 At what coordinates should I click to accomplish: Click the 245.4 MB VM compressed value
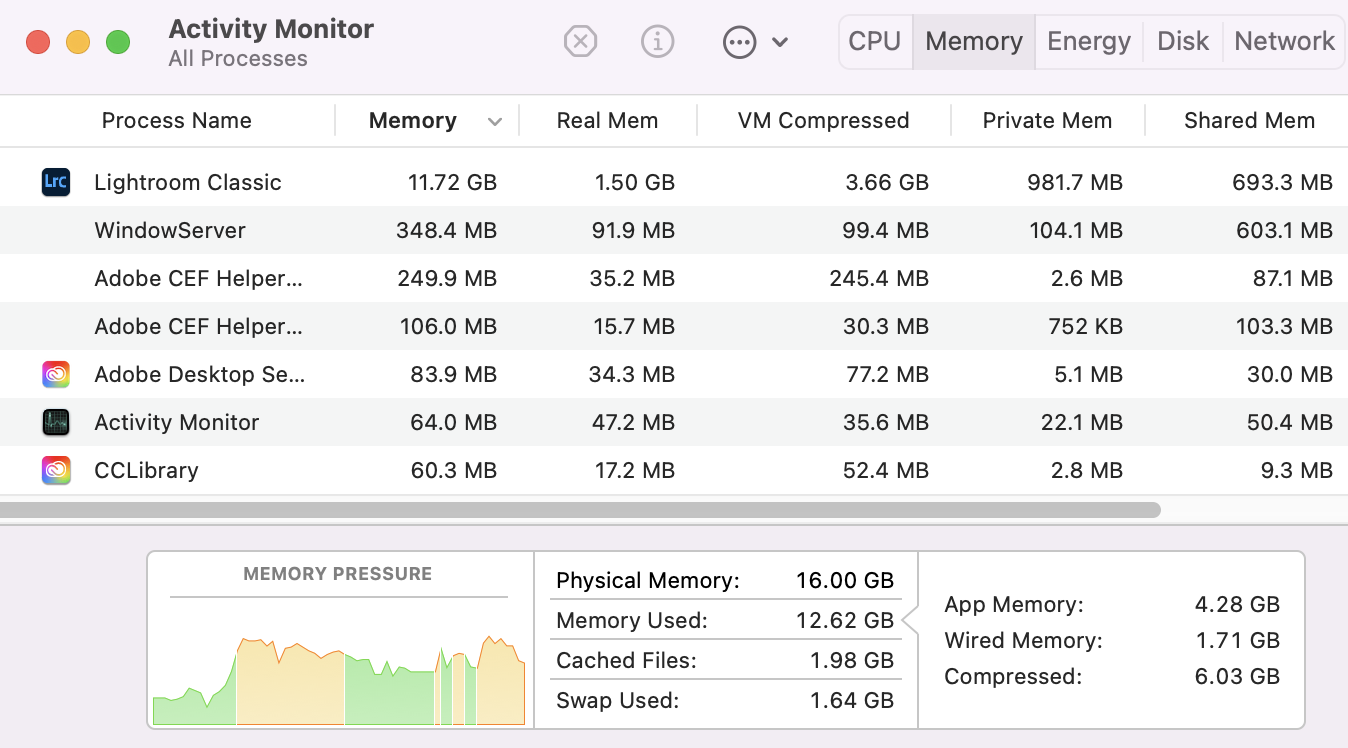[879, 278]
